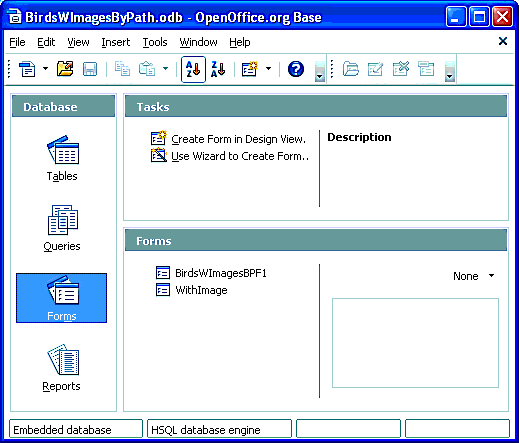Click the empty form preview box
Image resolution: width=519 pixels, height=443 pixels.
coord(415,343)
